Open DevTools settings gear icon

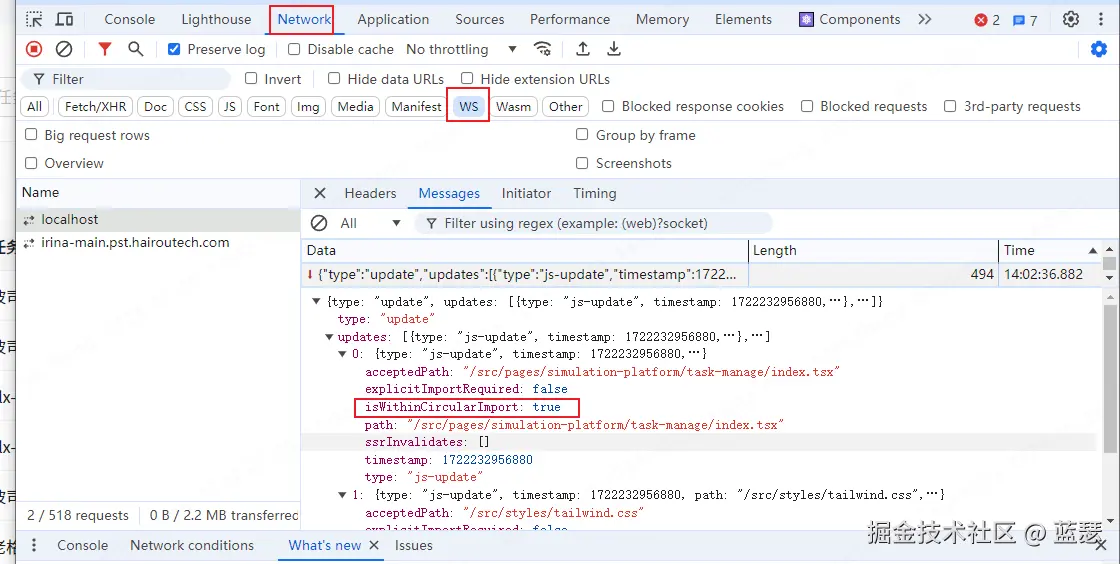click(x=1071, y=19)
